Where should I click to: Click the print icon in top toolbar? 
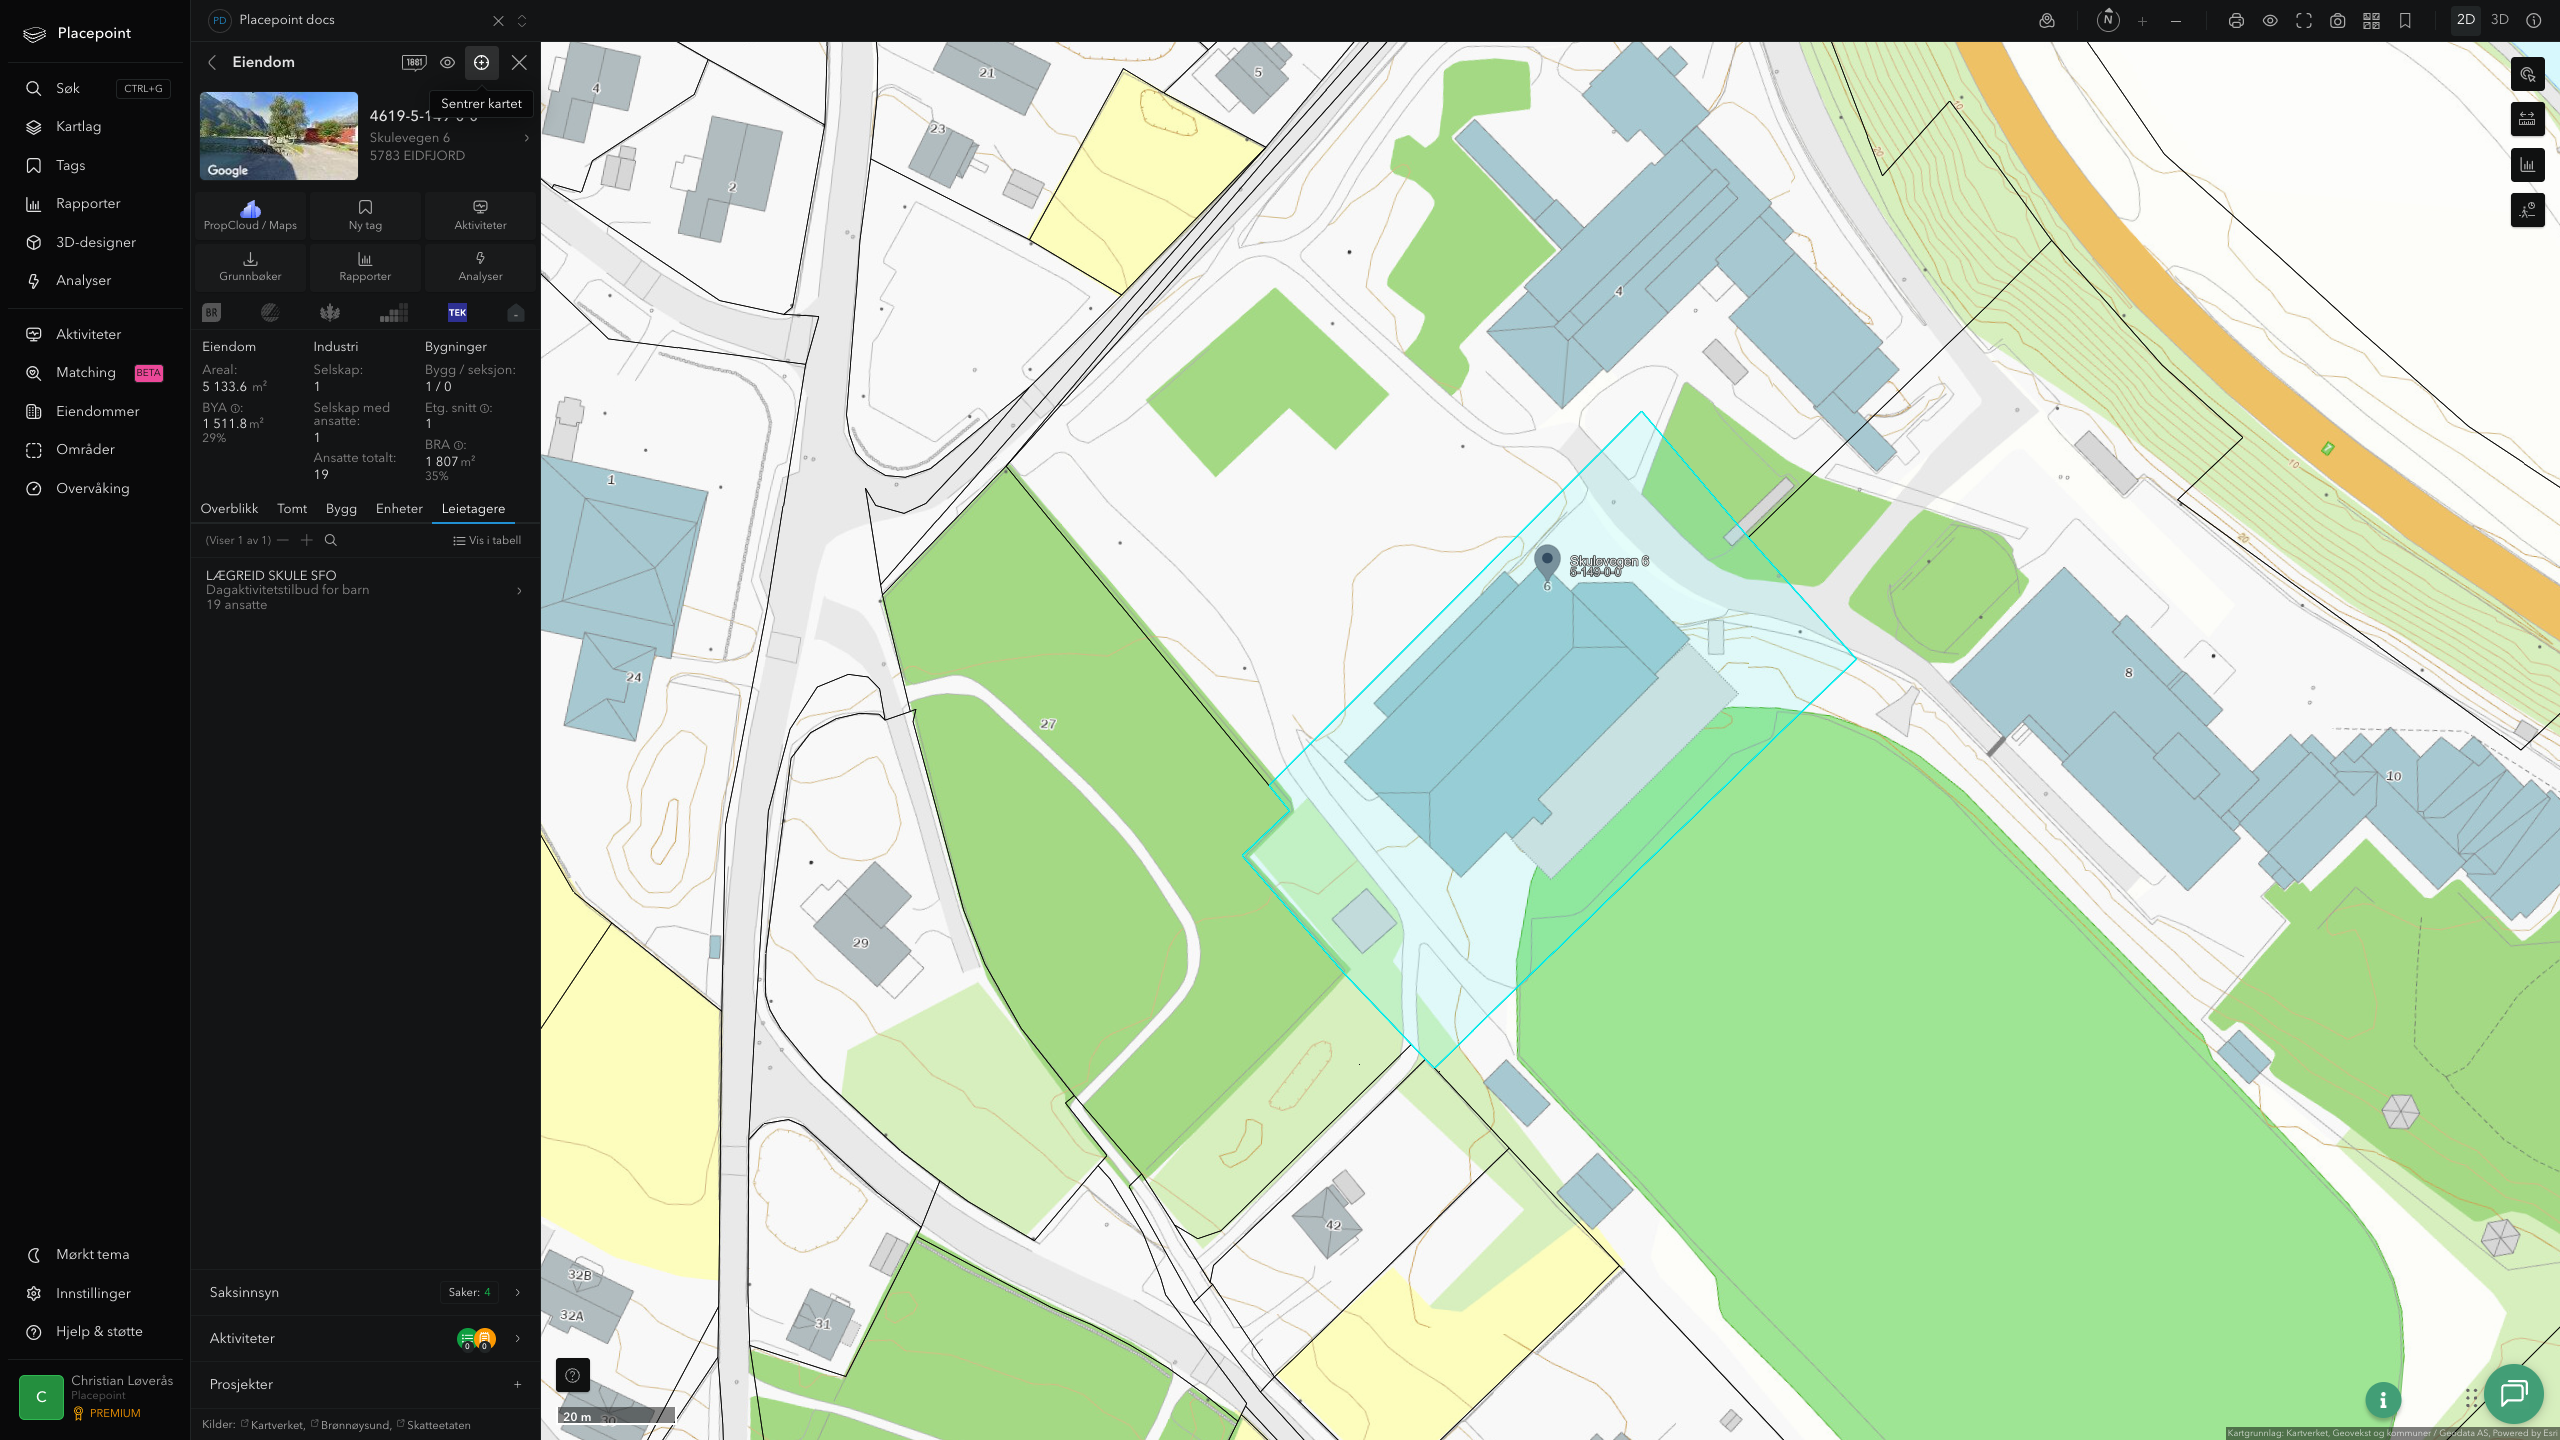coord(2236,21)
